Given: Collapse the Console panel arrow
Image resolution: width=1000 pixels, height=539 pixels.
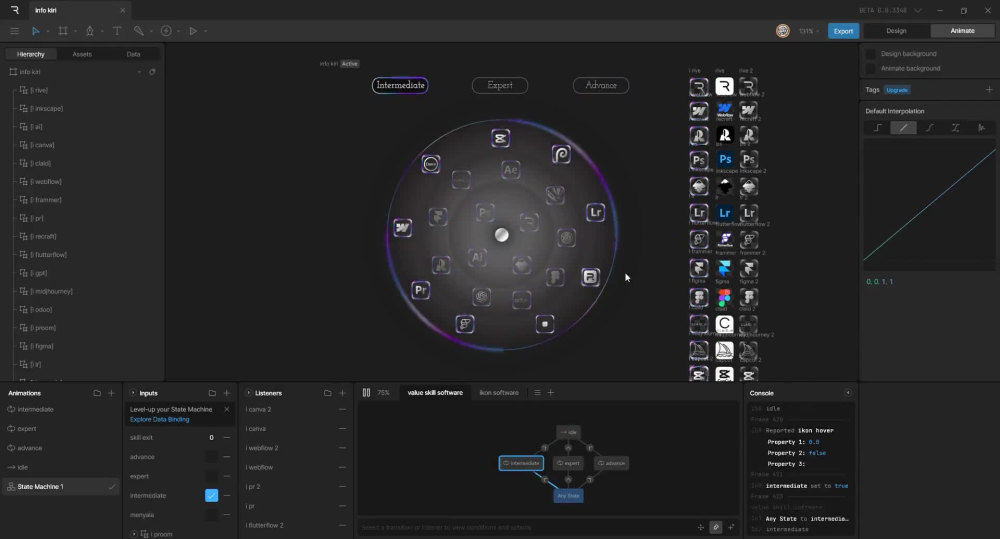Looking at the screenshot, I should 848,393.
